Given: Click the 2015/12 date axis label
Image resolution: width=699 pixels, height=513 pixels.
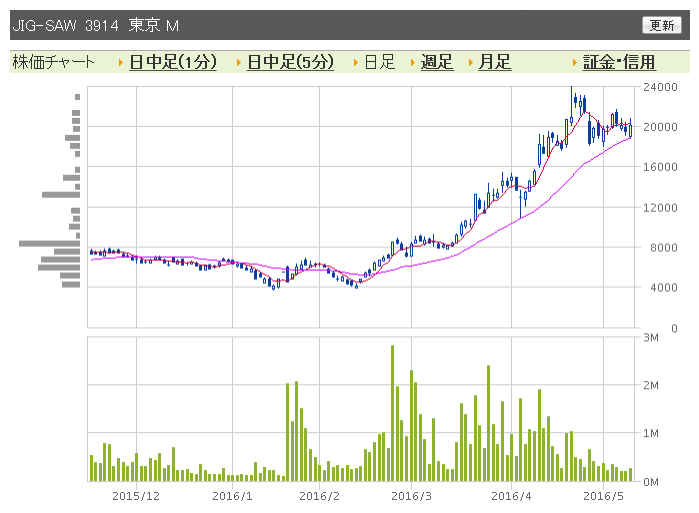Looking at the screenshot, I should click(x=136, y=496).
